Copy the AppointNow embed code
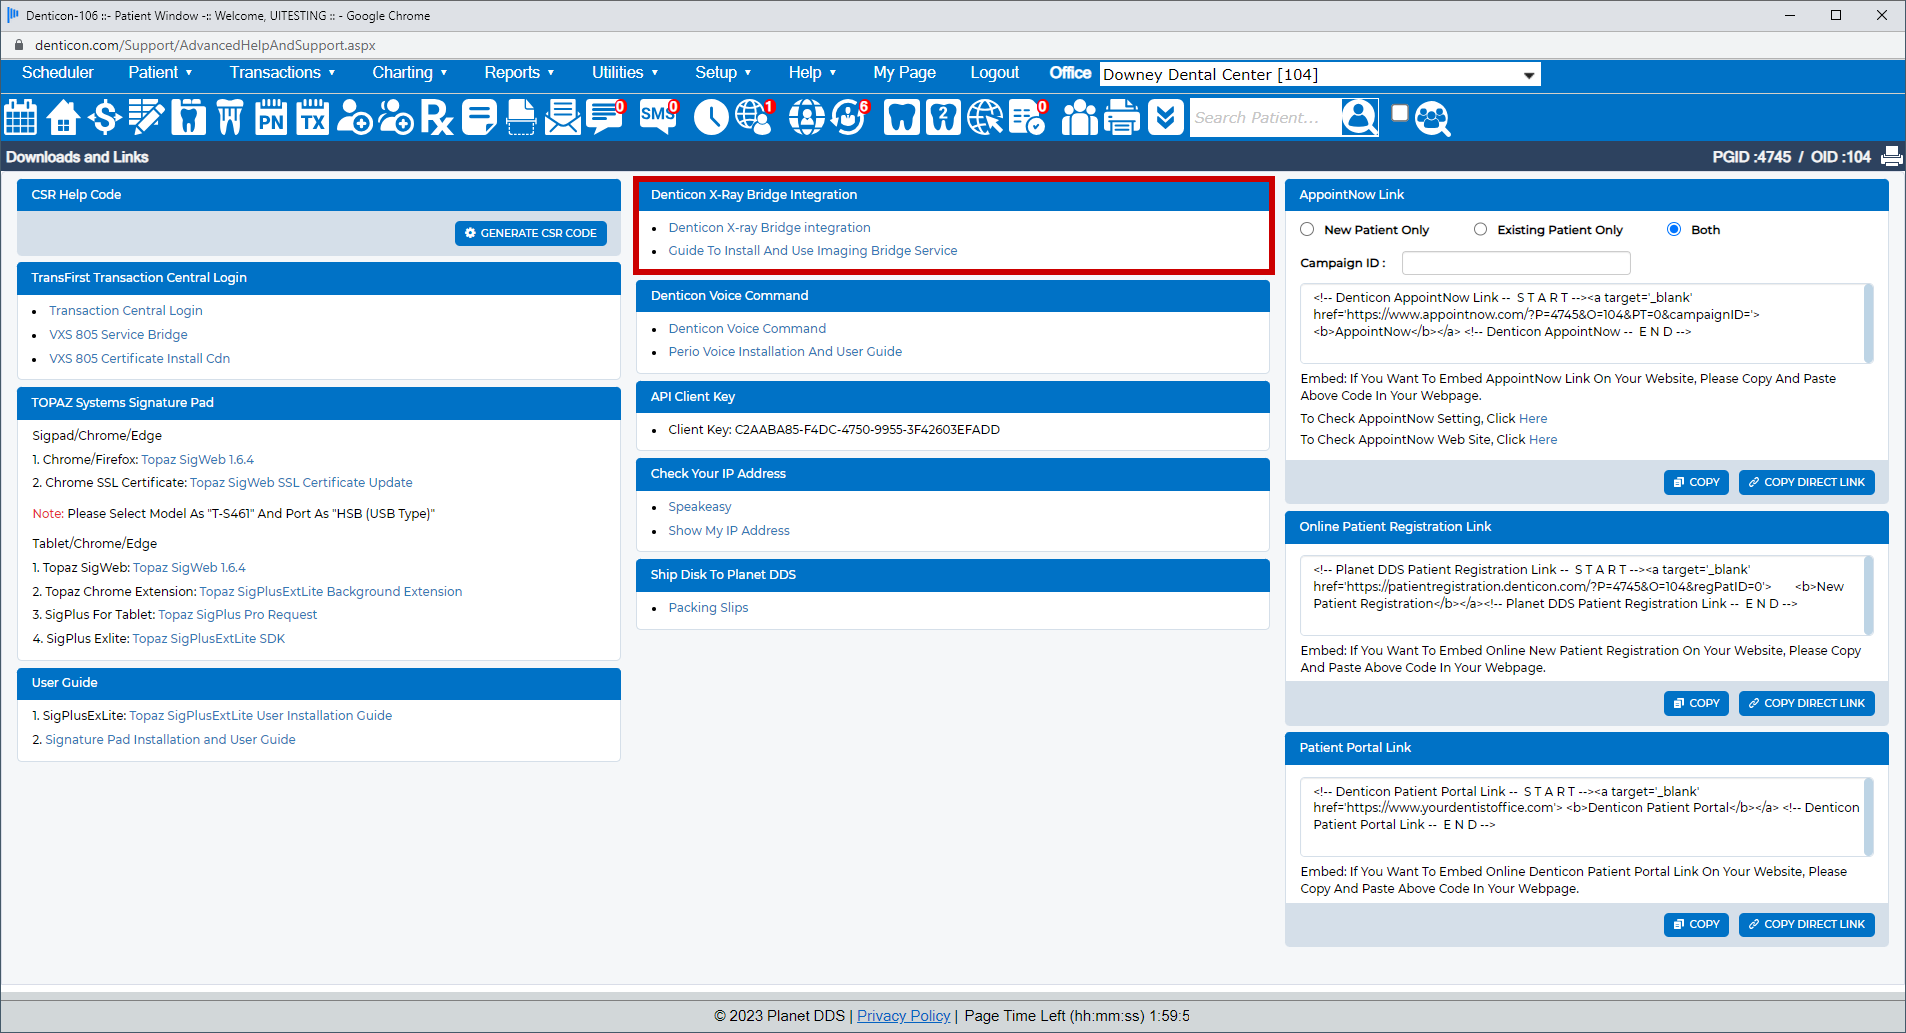Image resolution: width=1906 pixels, height=1033 pixels. point(1696,482)
